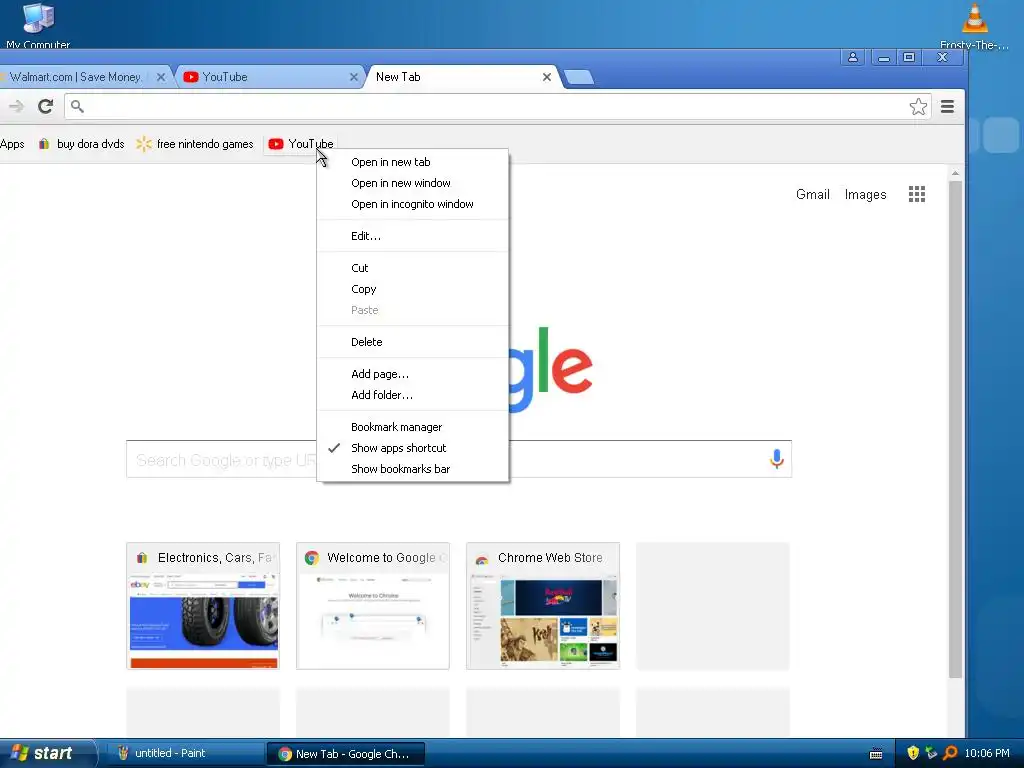Open the free nintendo games bookmark
The image size is (1024, 768).
point(195,144)
